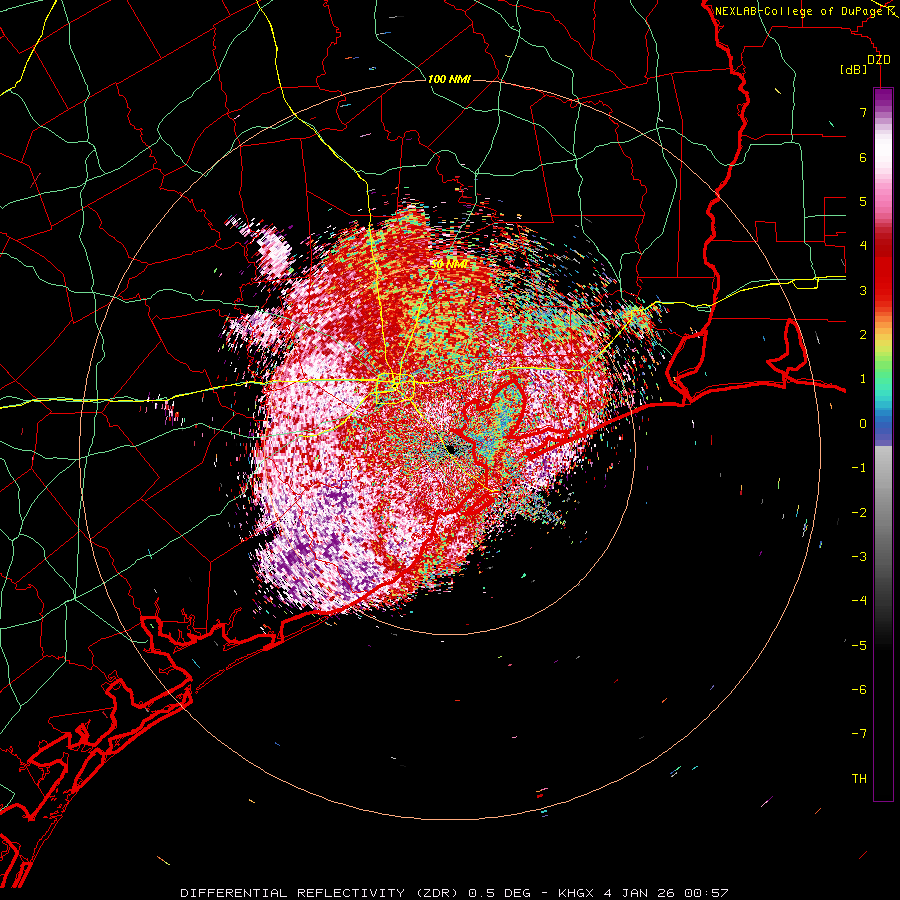This screenshot has height=900, width=900.
Task: Click the 5 dB value on the scale
Action: click(x=863, y=201)
